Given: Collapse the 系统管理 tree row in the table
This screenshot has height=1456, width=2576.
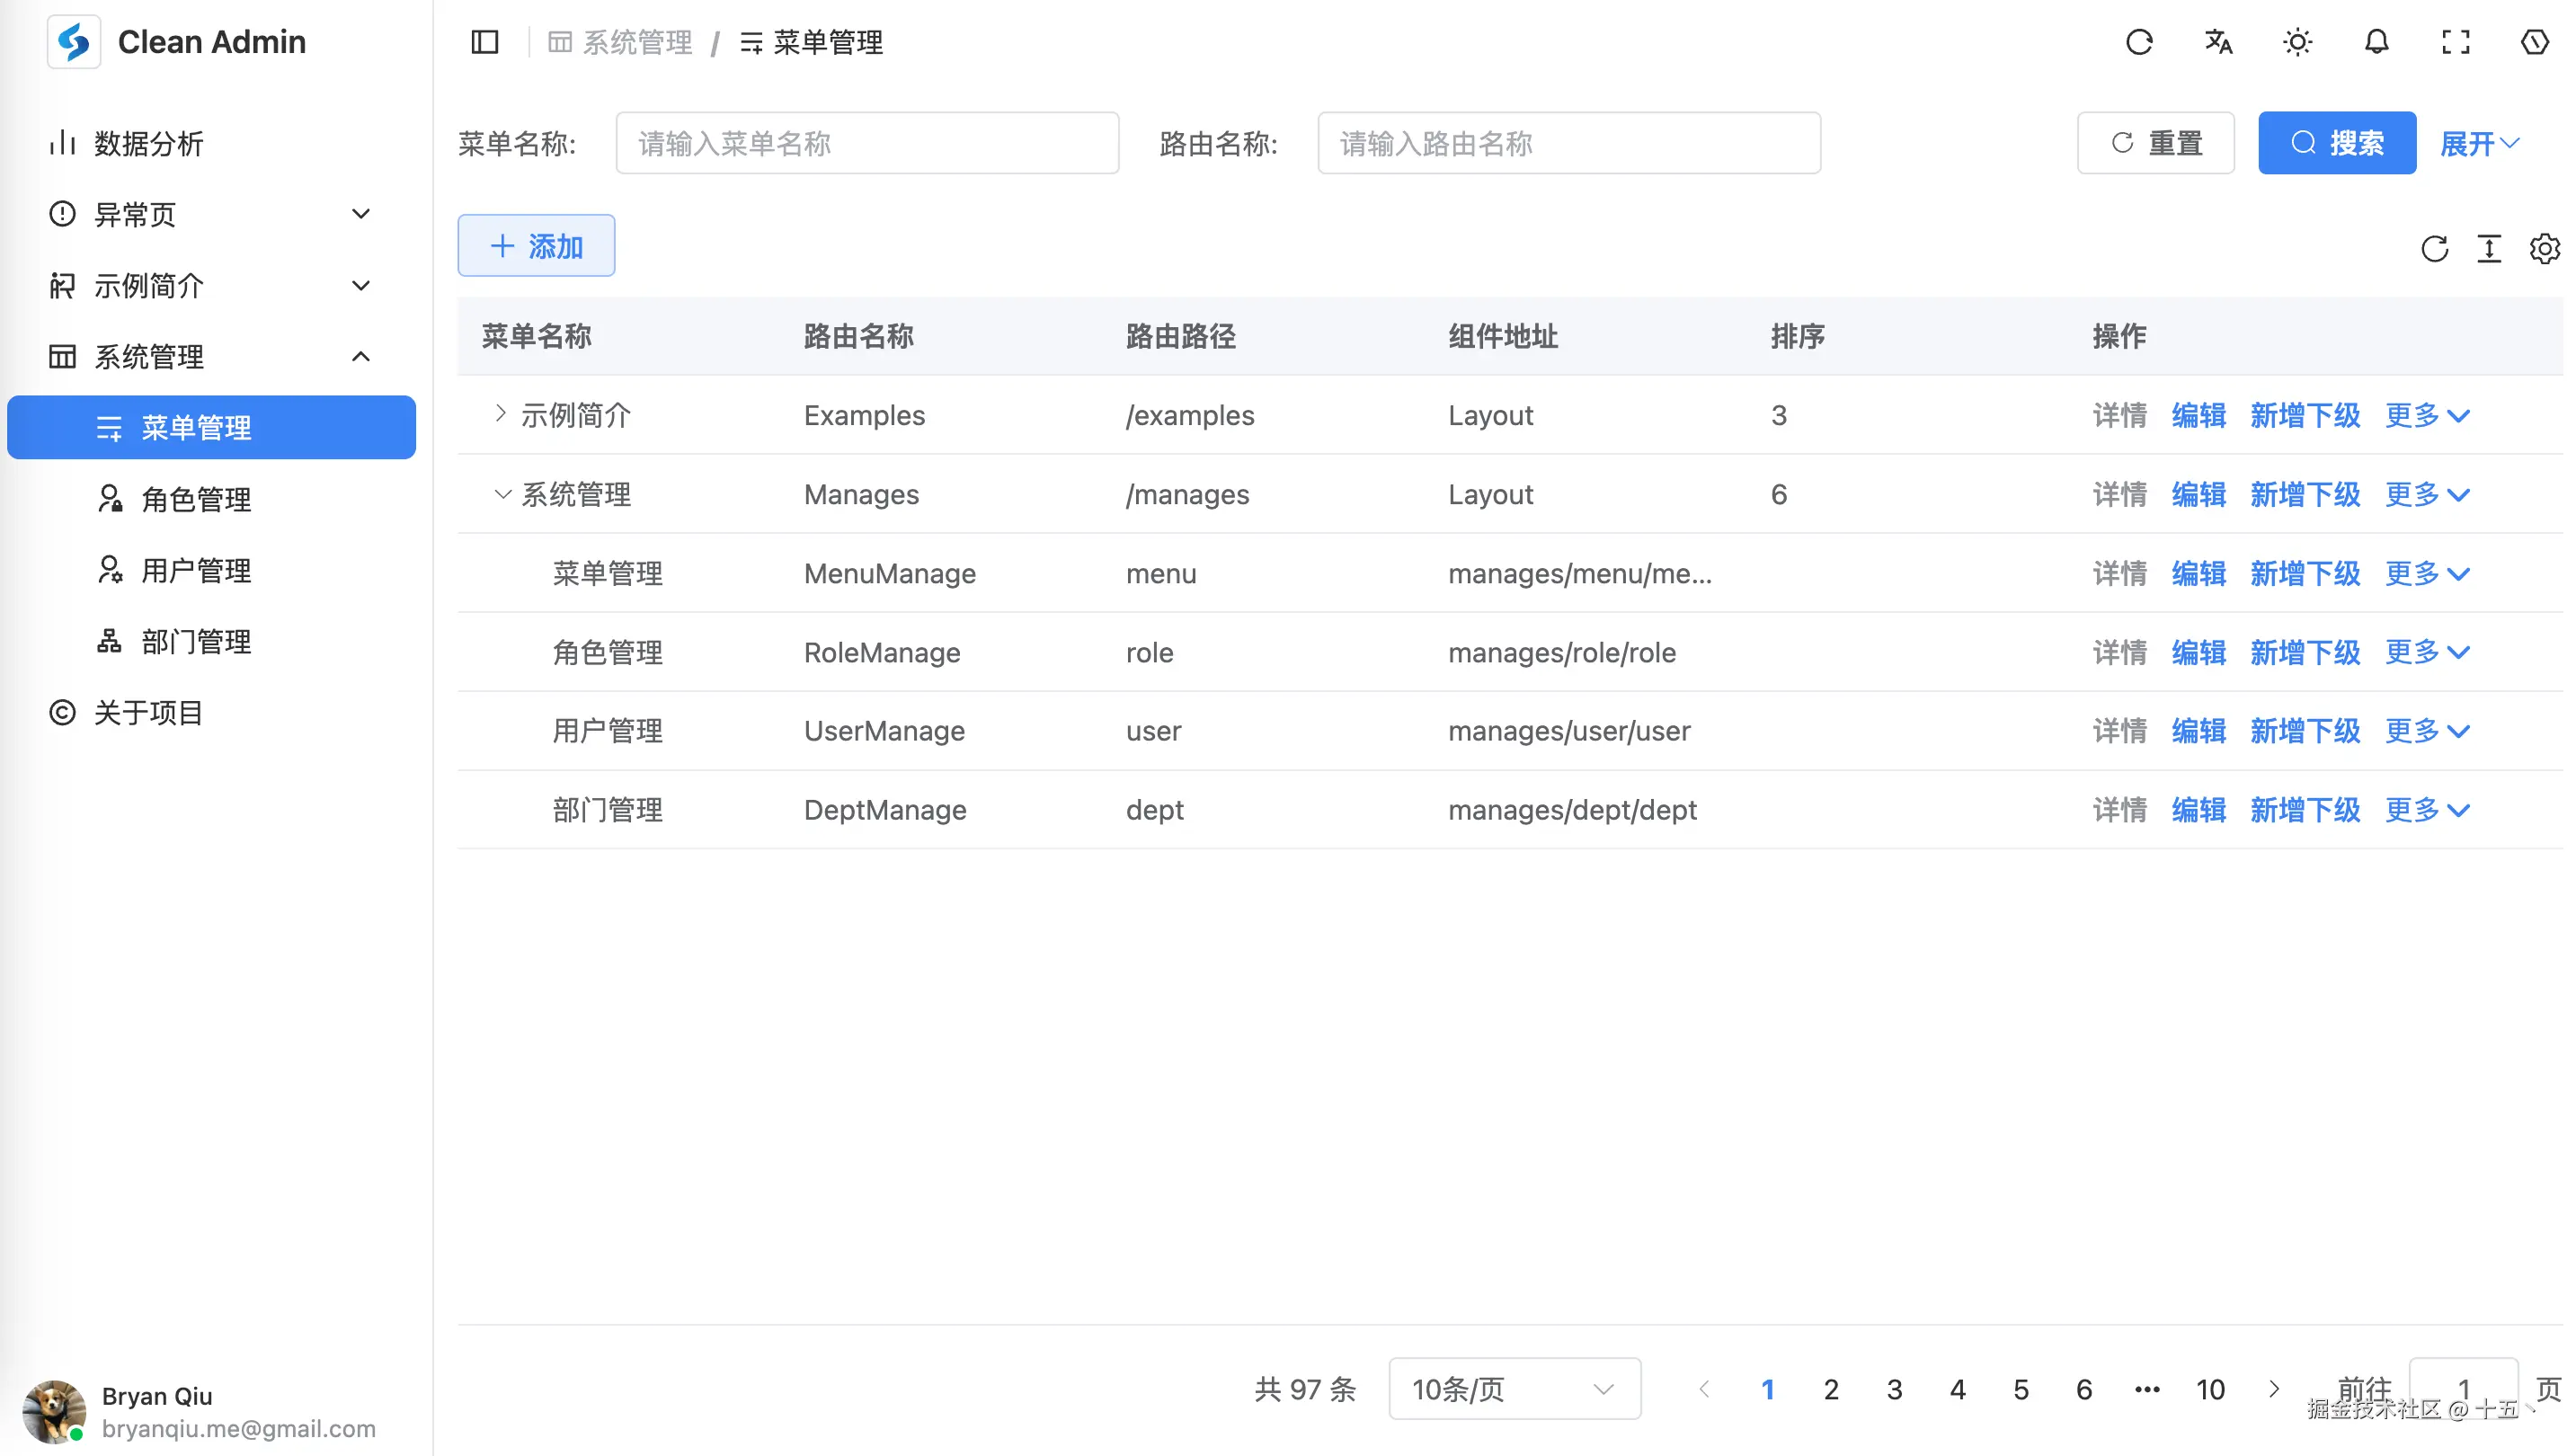Looking at the screenshot, I should (x=502, y=494).
